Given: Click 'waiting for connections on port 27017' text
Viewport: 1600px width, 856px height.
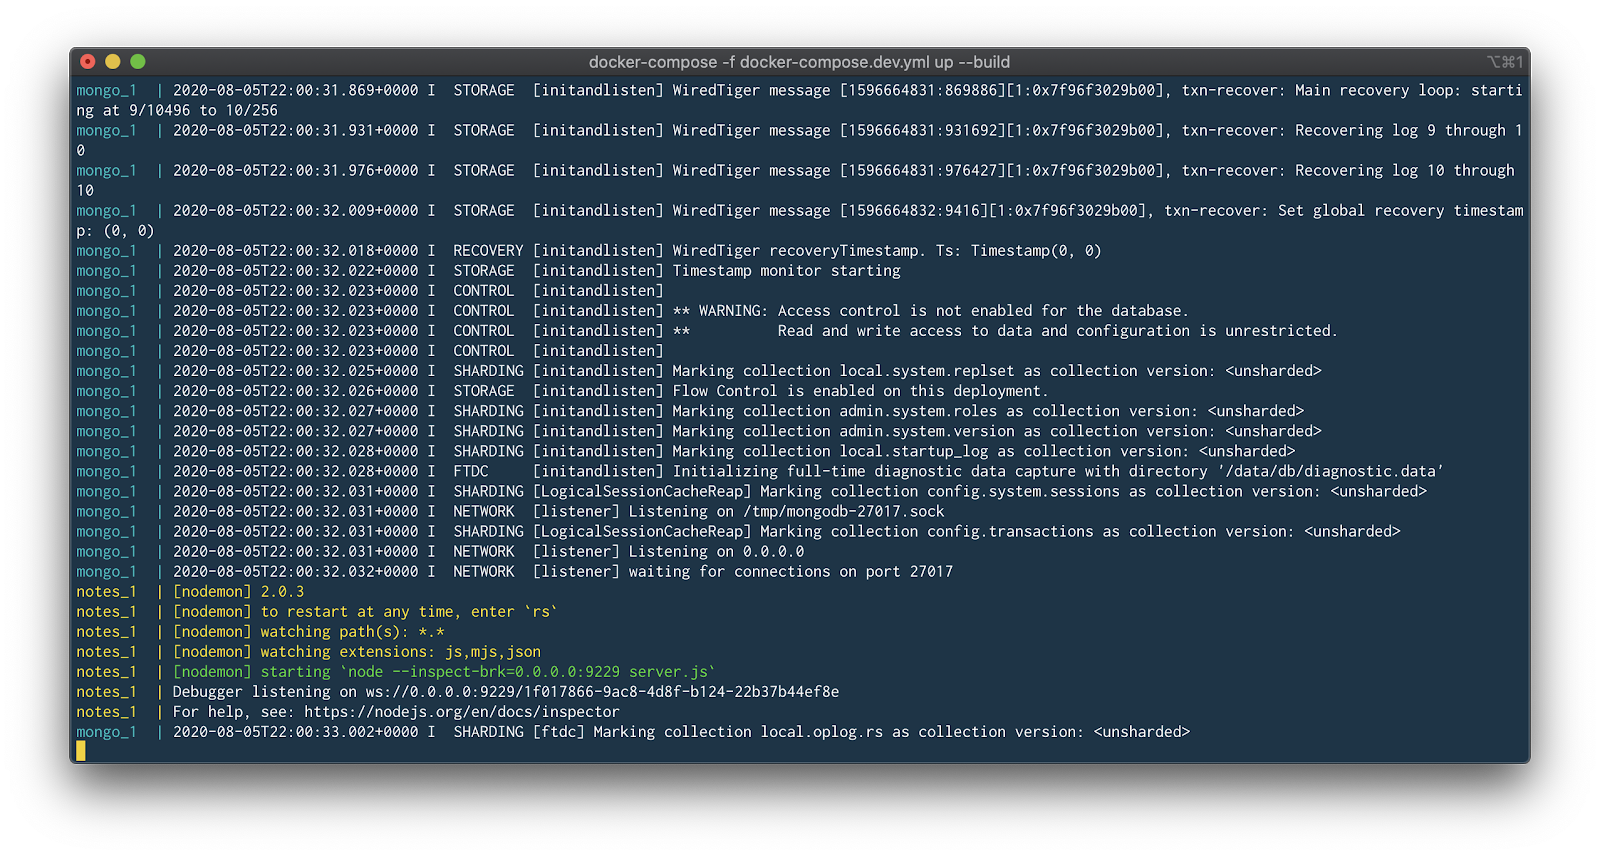Looking at the screenshot, I should [790, 572].
